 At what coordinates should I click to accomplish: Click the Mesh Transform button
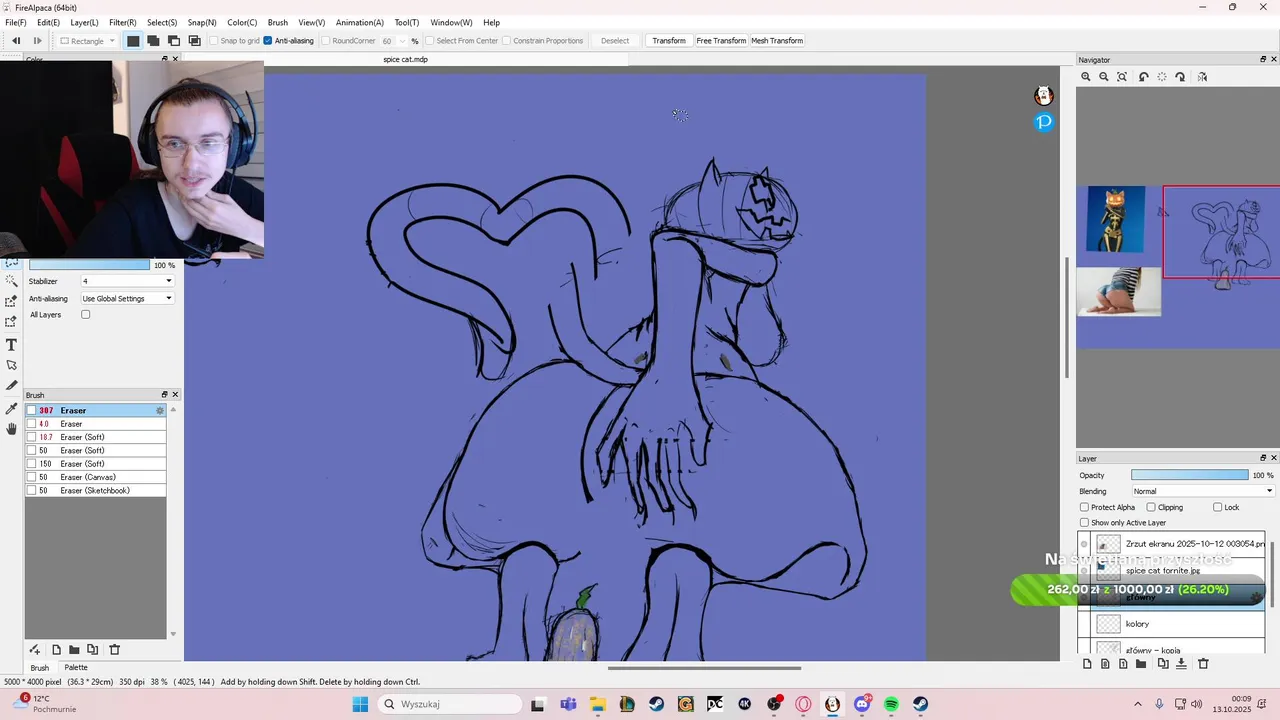point(777,41)
